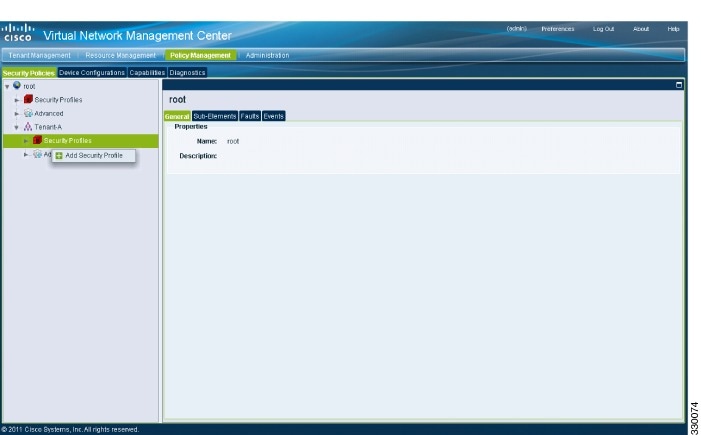Screen dimensions: 701x435
Task: Click the Description field label
Action: (x=198, y=156)
